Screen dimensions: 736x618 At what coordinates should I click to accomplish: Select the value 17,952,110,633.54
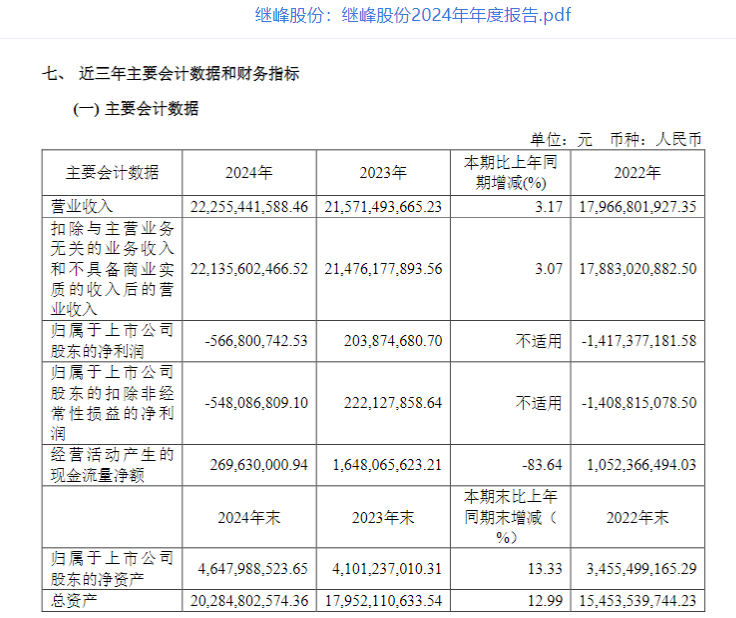383,601
